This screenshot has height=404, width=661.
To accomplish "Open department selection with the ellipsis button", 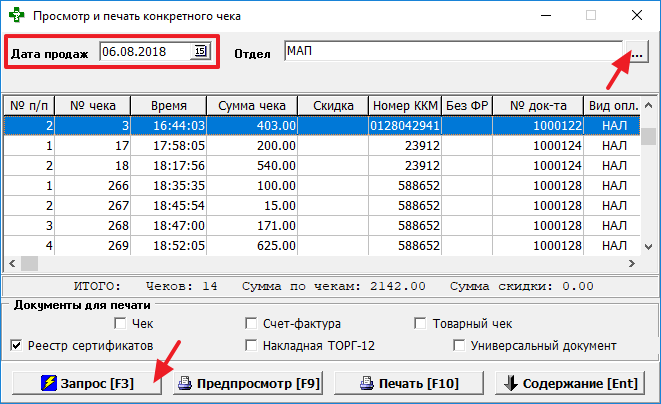I will click(637, 51).
